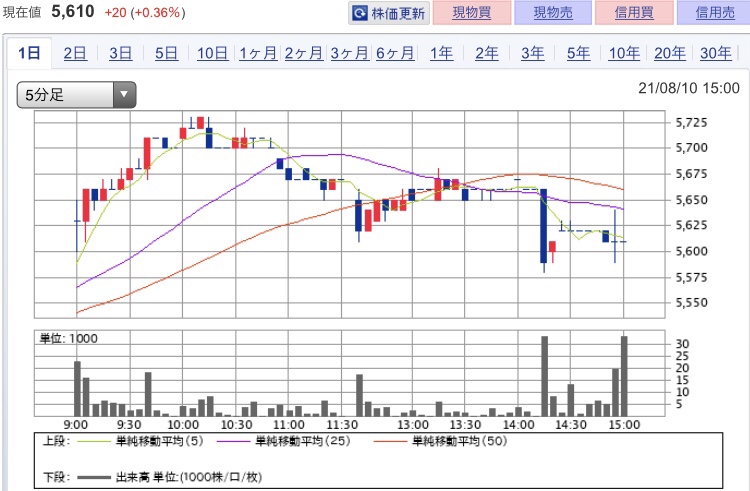
Task: View the 20年 chart range
Action: point(670,53)
